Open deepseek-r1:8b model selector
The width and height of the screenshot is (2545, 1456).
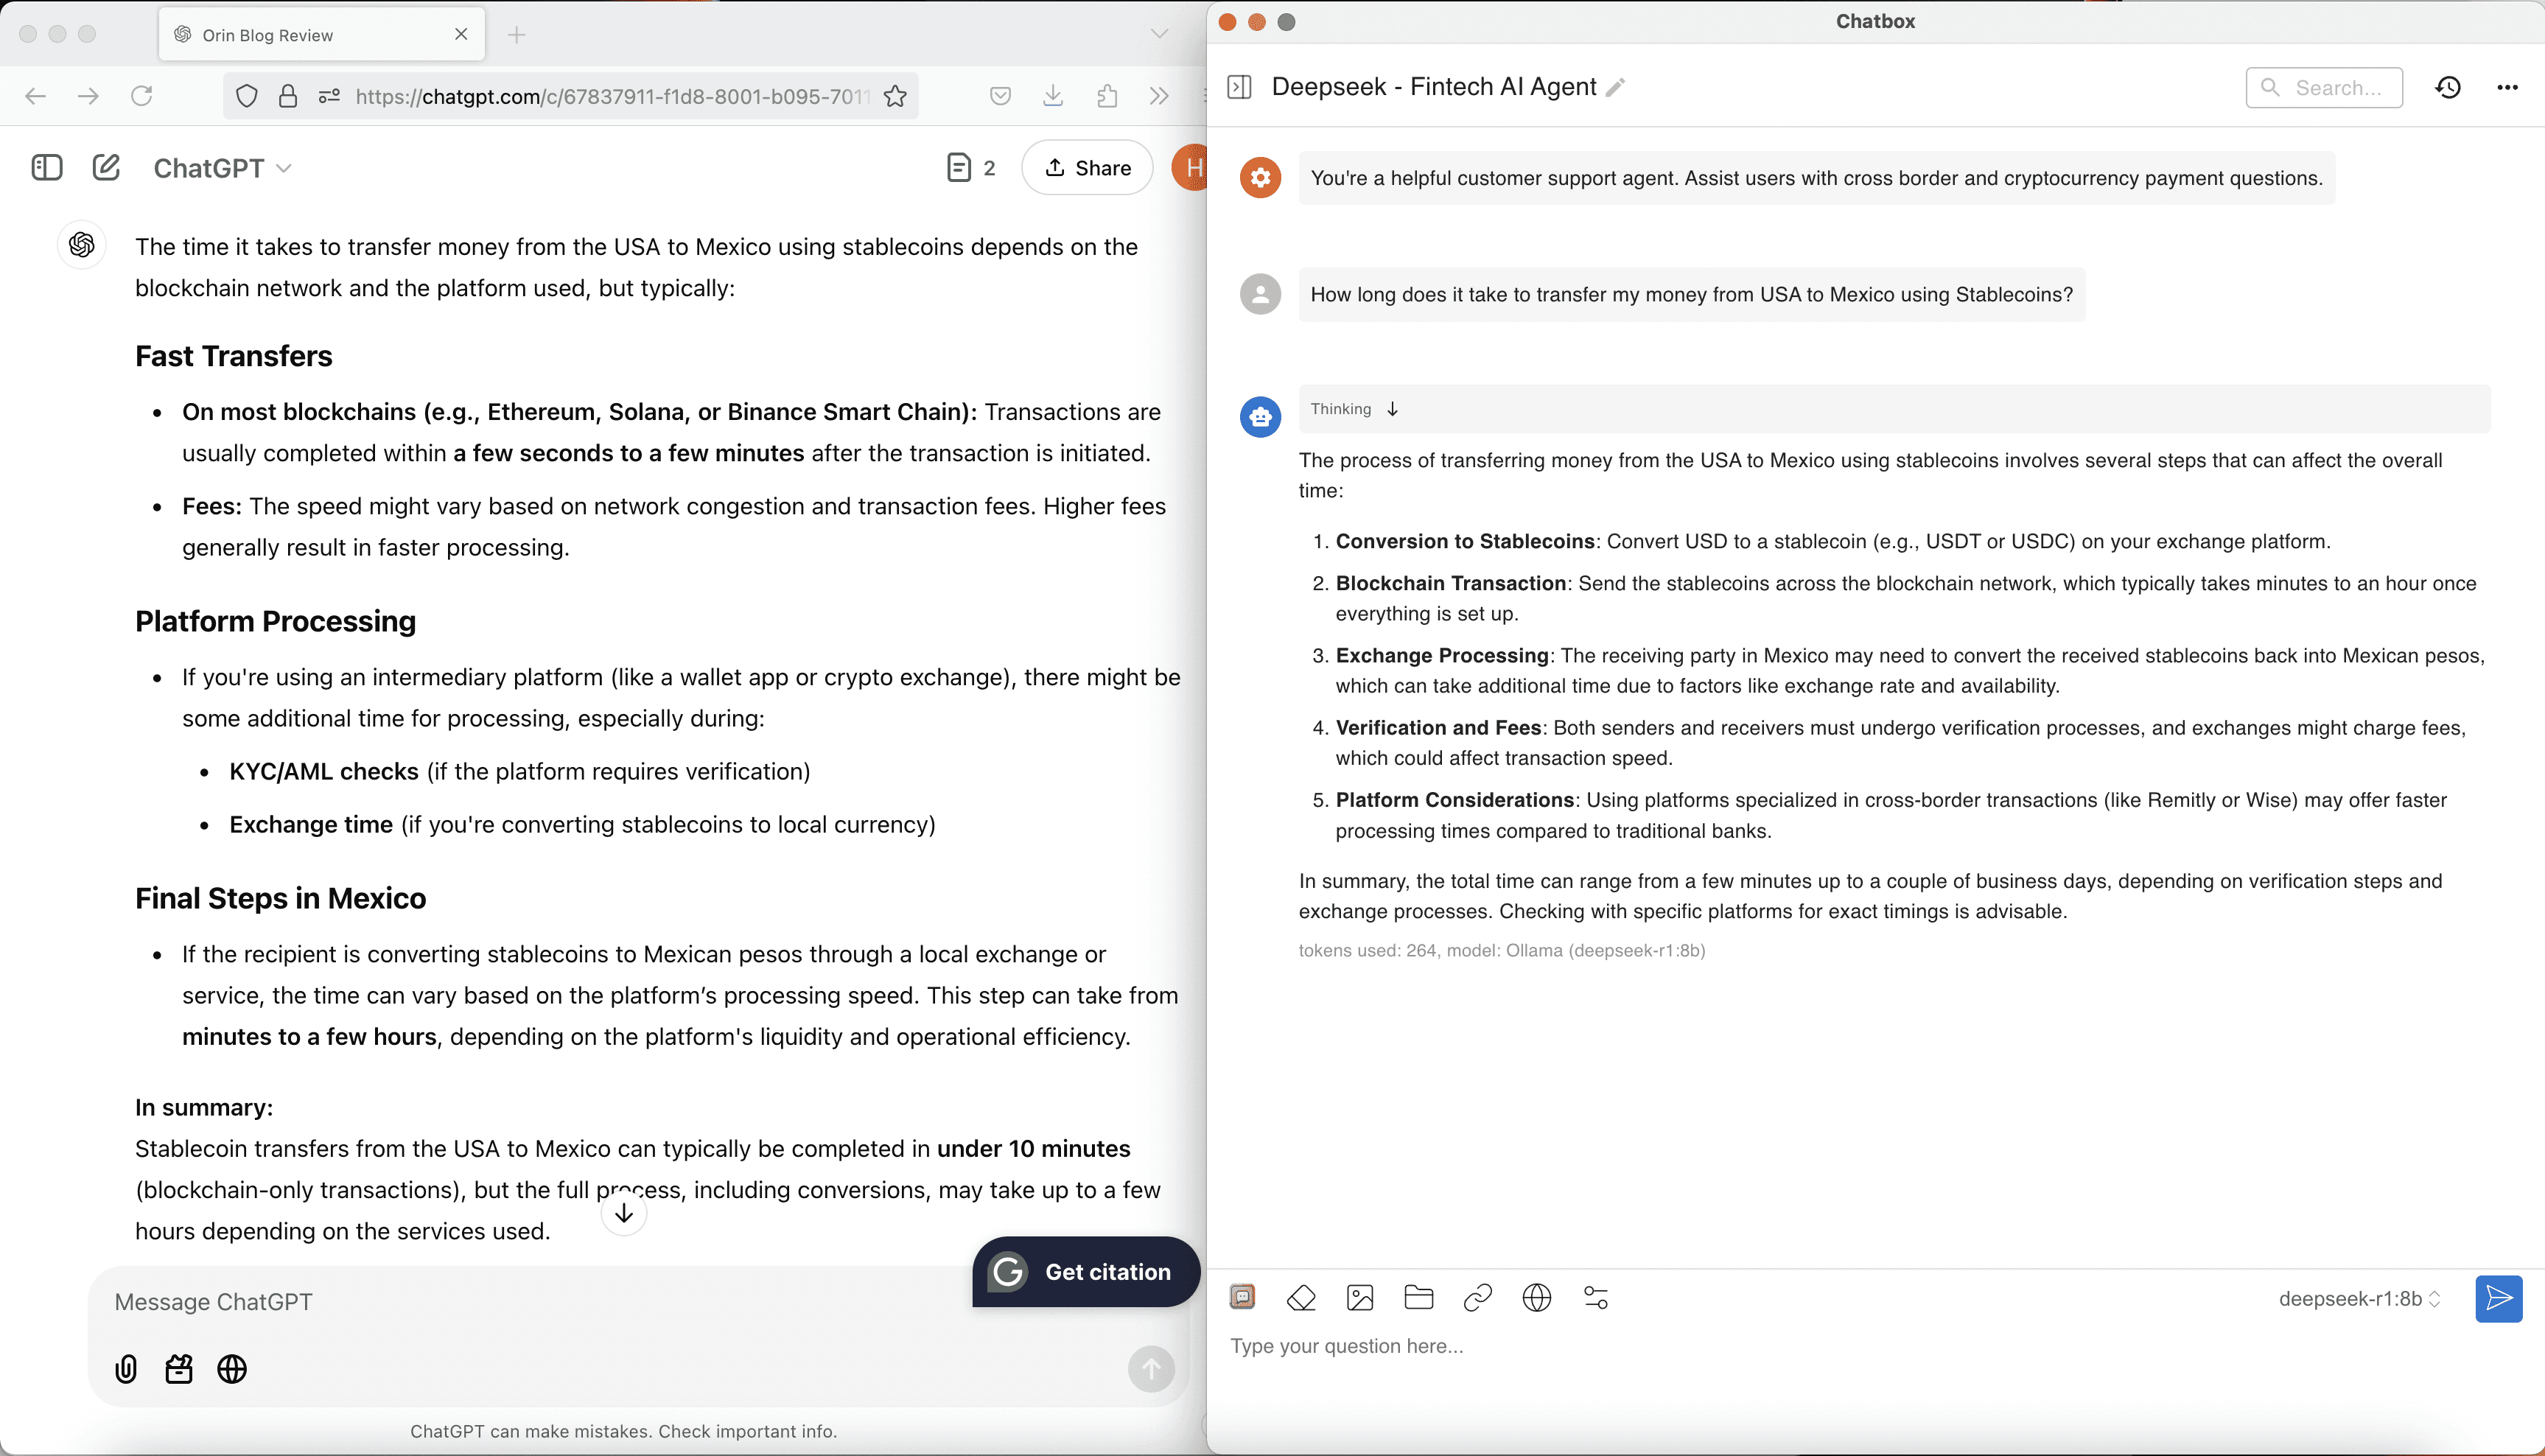2359,1299
